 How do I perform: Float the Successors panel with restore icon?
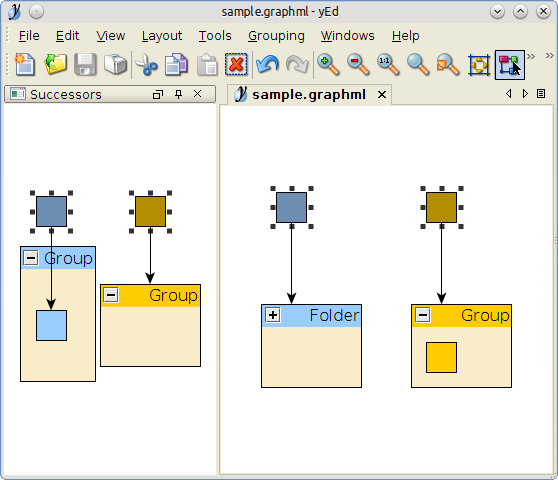(x=158, y=94)
